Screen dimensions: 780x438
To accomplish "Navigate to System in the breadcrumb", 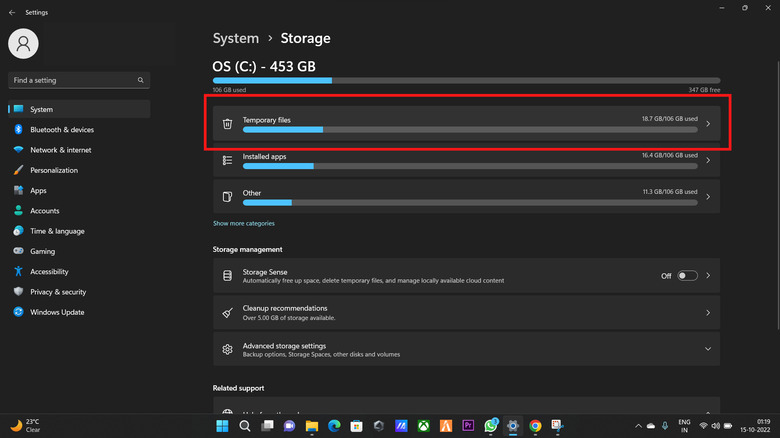I will click(x=235, y=38).
